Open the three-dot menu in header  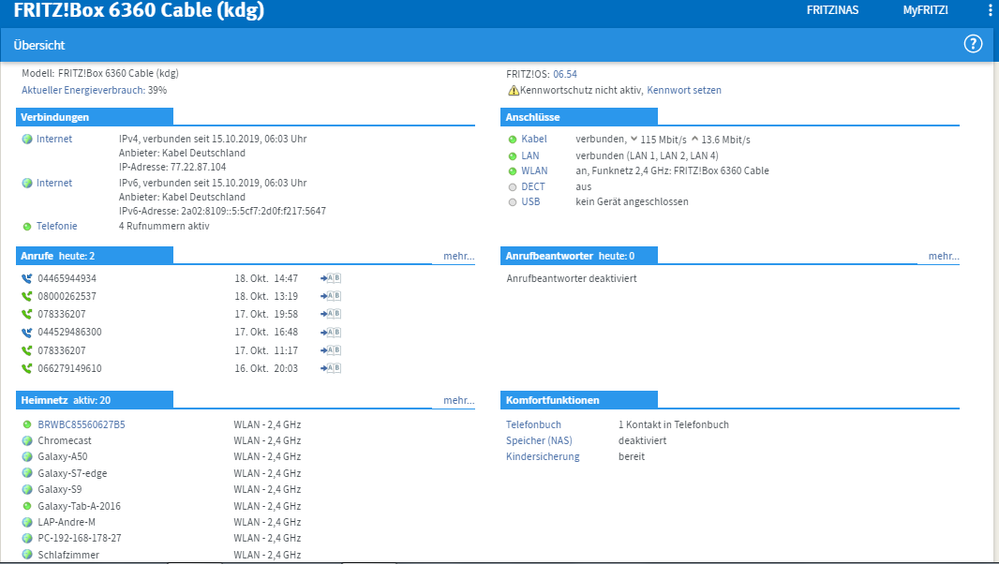pyautogui.click(x=990, y=10)
